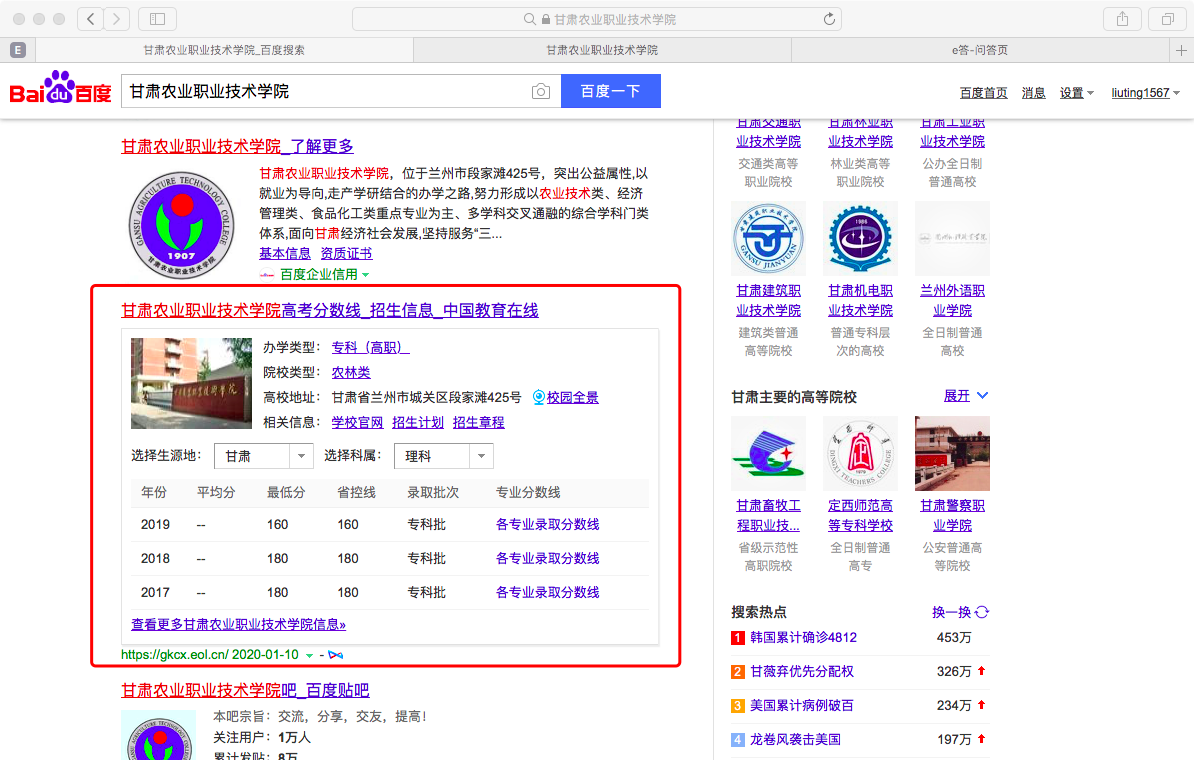Open the 招生计划 link
This screenshot has height=760, width=1194.
coord(418,422)
